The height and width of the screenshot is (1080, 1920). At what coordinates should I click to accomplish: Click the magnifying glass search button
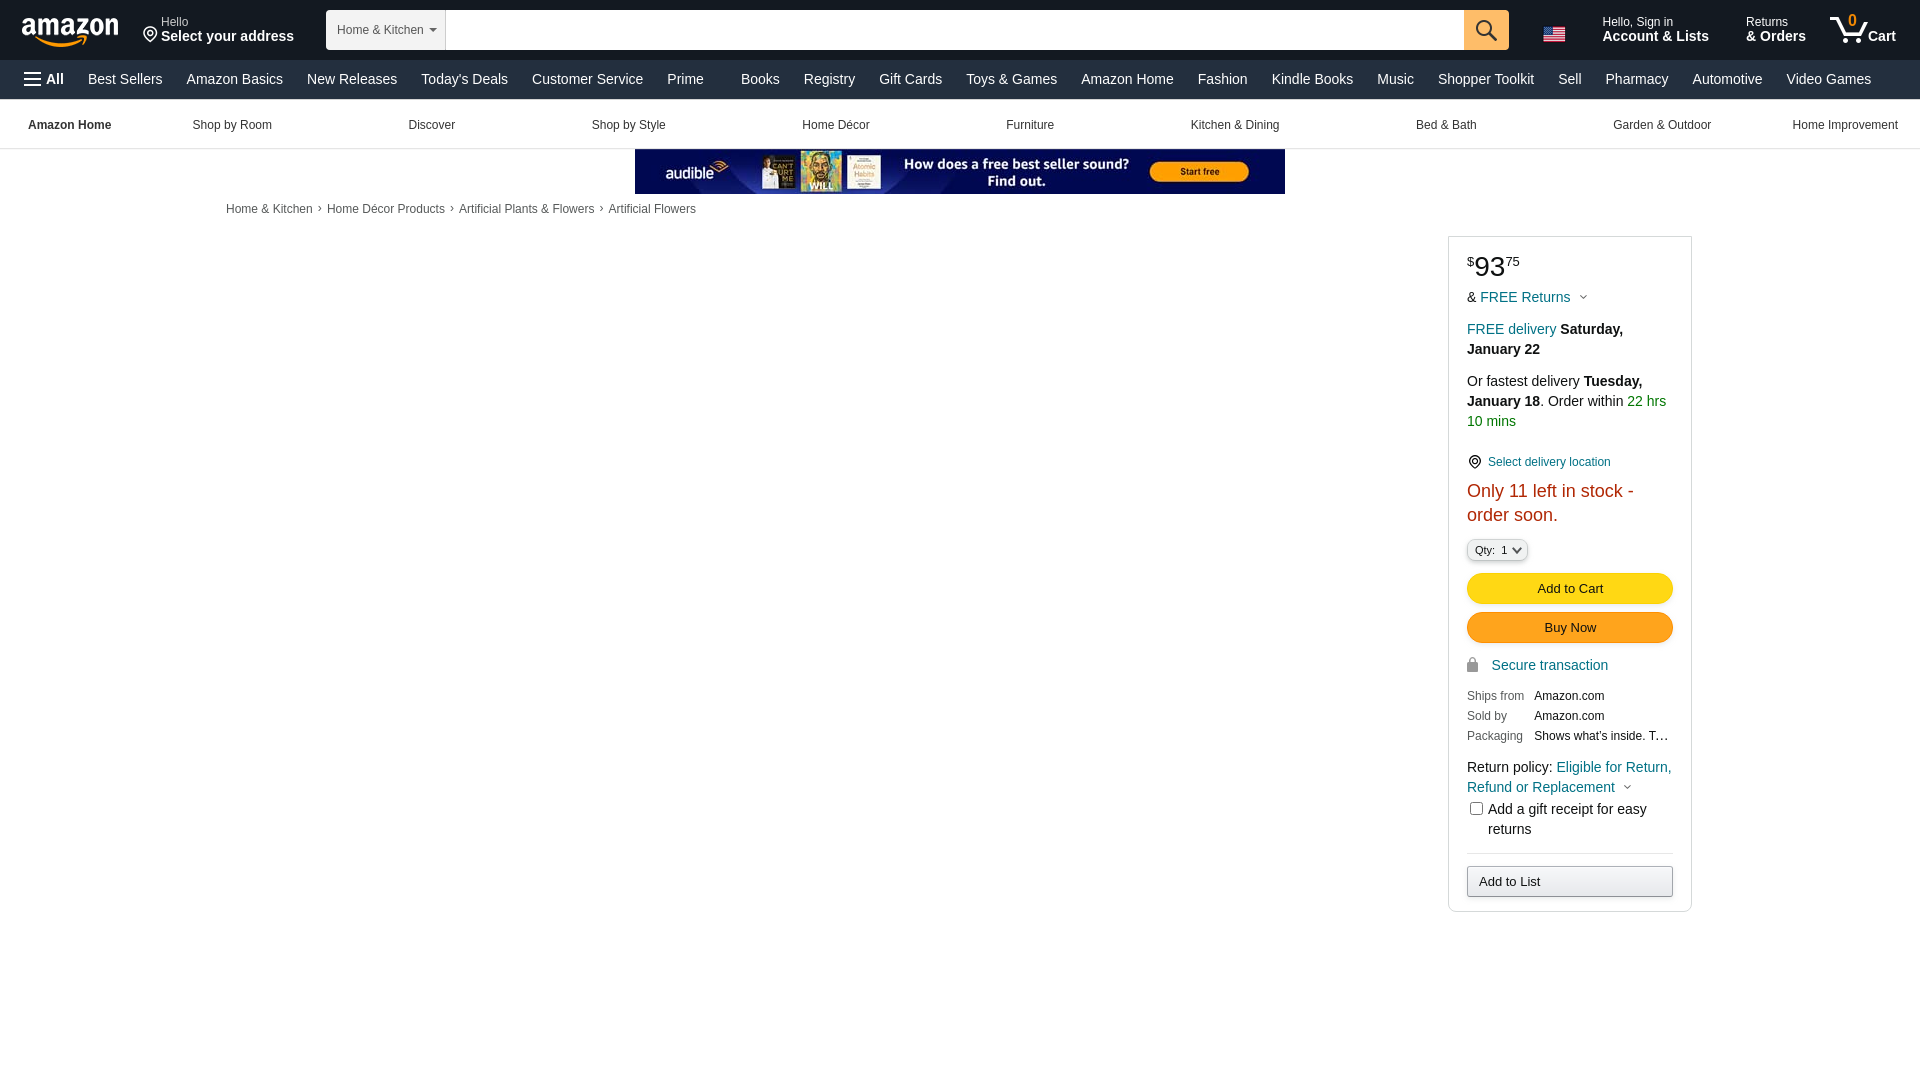click(1486, 30)
